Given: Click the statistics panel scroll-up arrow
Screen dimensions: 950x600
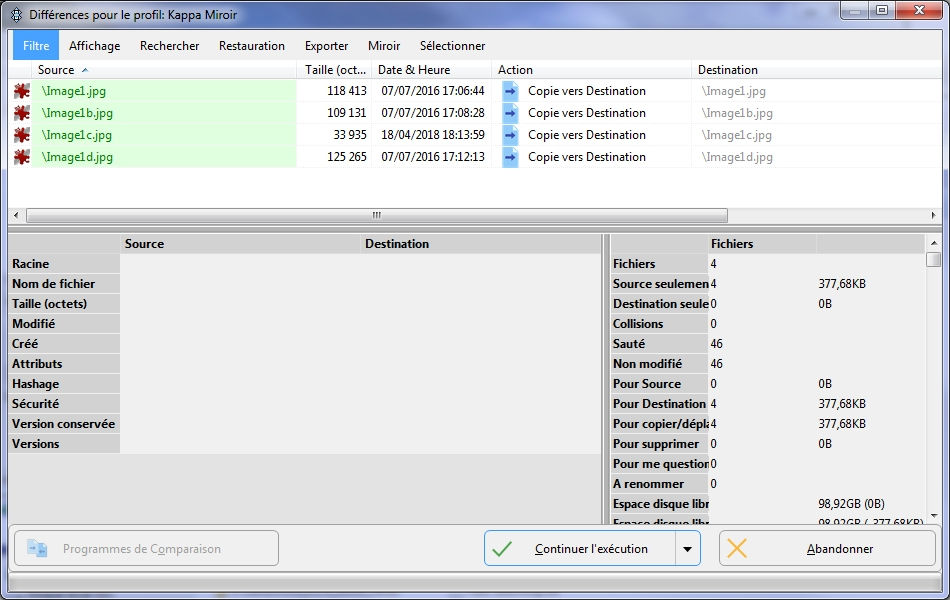Looking at the screenshot, I should (x=934, y=243).
